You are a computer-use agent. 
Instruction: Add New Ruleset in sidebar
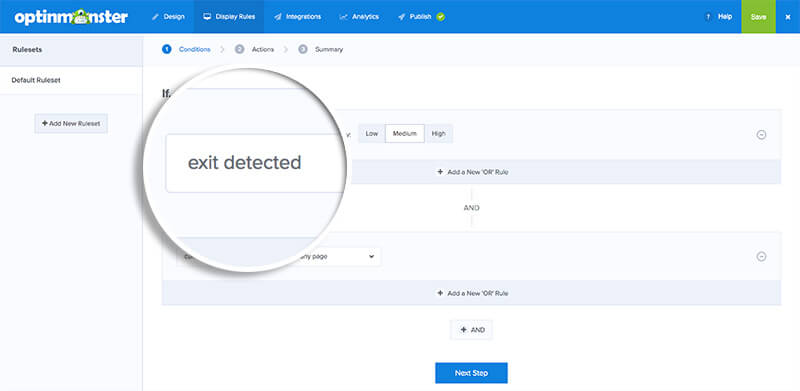click(71, 124)
